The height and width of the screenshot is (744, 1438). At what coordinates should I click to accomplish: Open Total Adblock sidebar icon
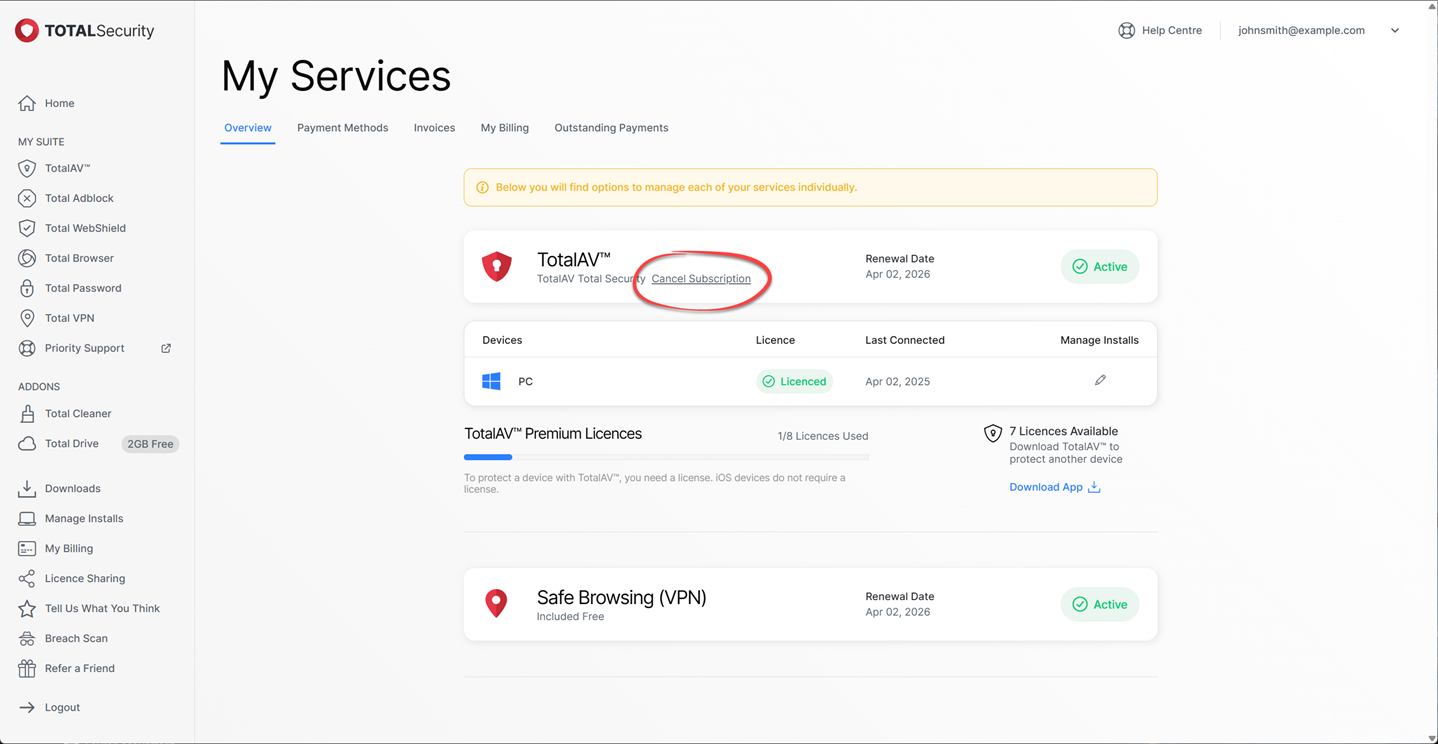click(x=27, y=198)
